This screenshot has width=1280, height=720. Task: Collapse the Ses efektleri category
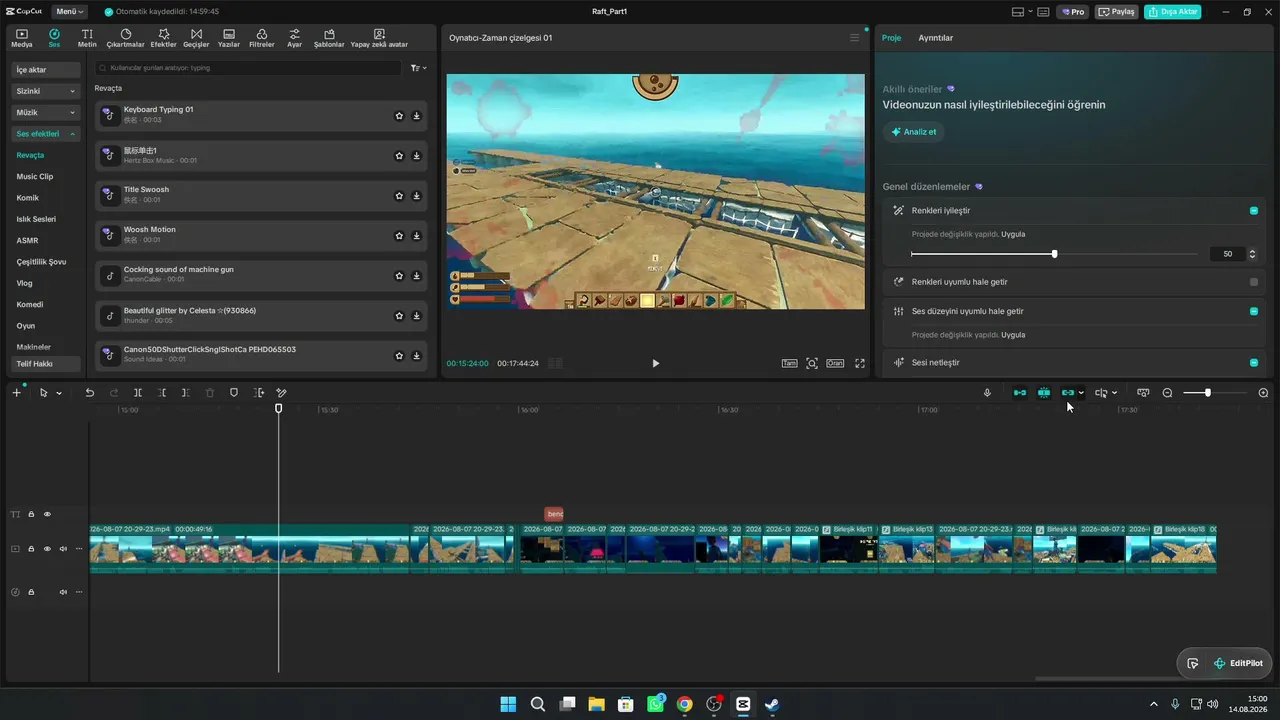click(46, 133)
